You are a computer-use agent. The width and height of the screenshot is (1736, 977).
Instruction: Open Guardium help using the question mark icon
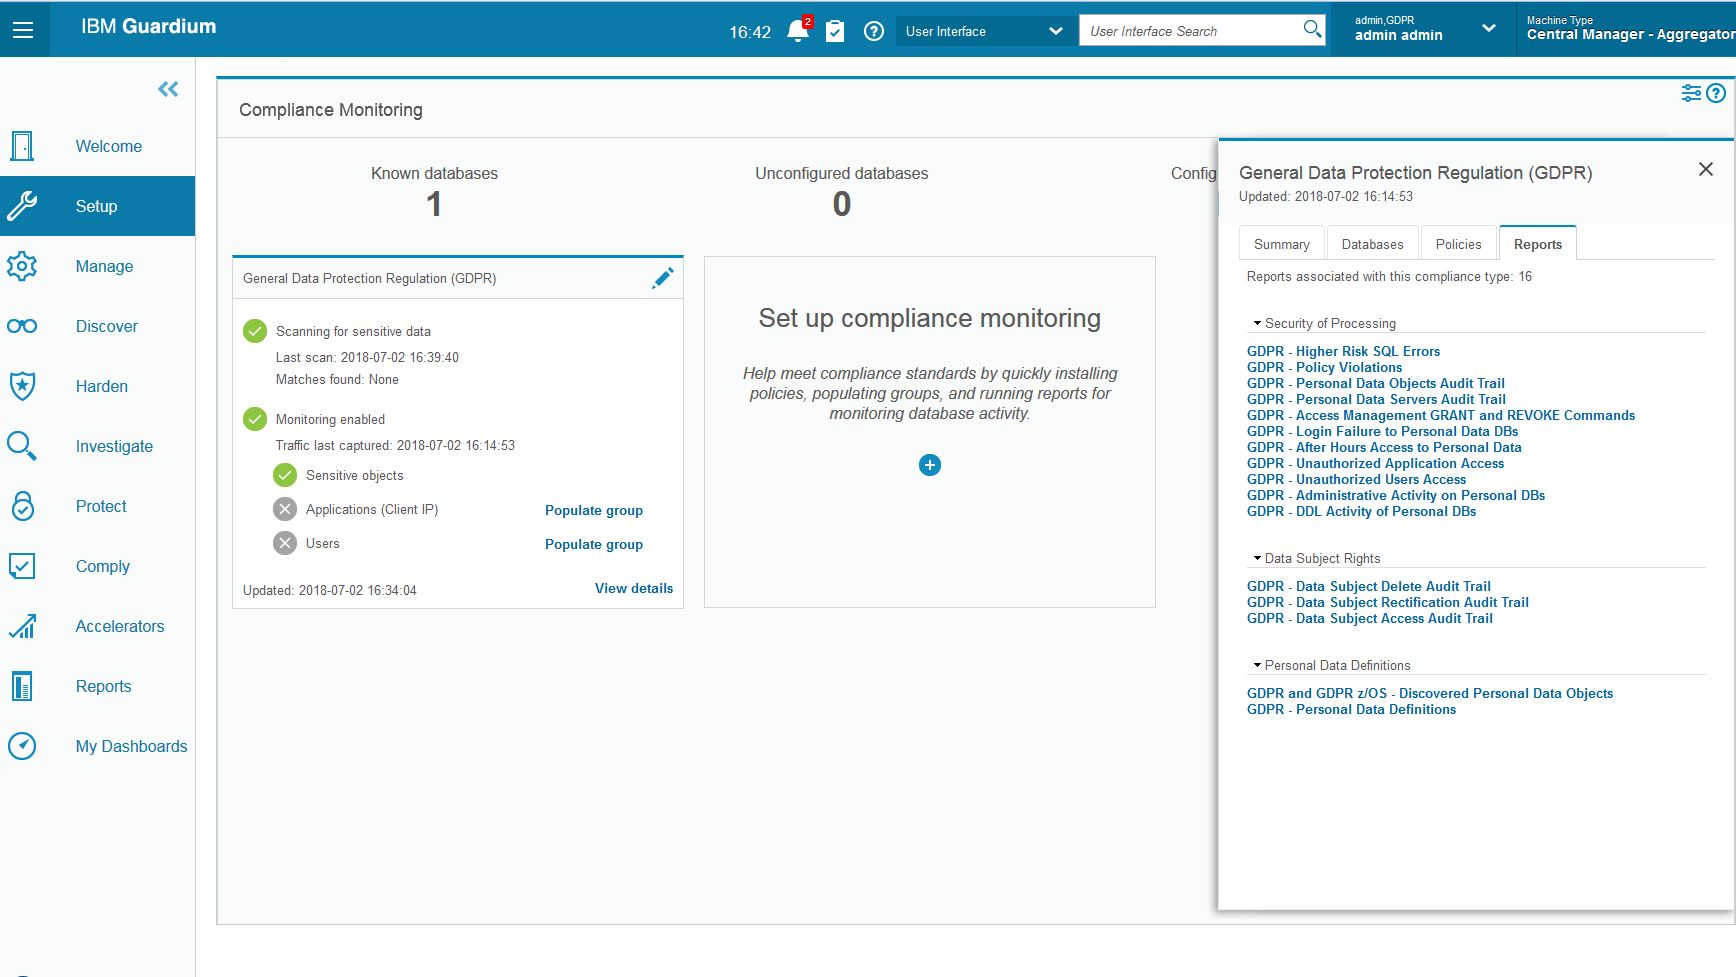[x=873, y=31]
